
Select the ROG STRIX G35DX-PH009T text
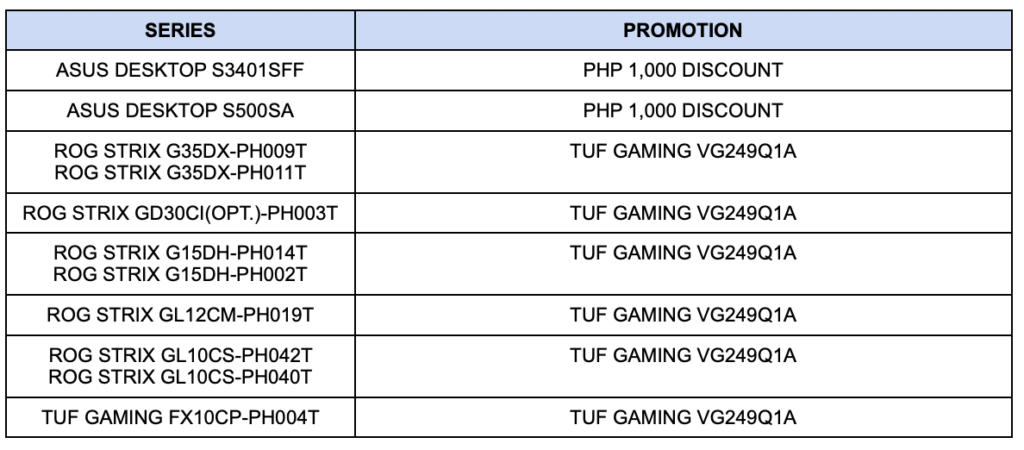click(180, 152)
